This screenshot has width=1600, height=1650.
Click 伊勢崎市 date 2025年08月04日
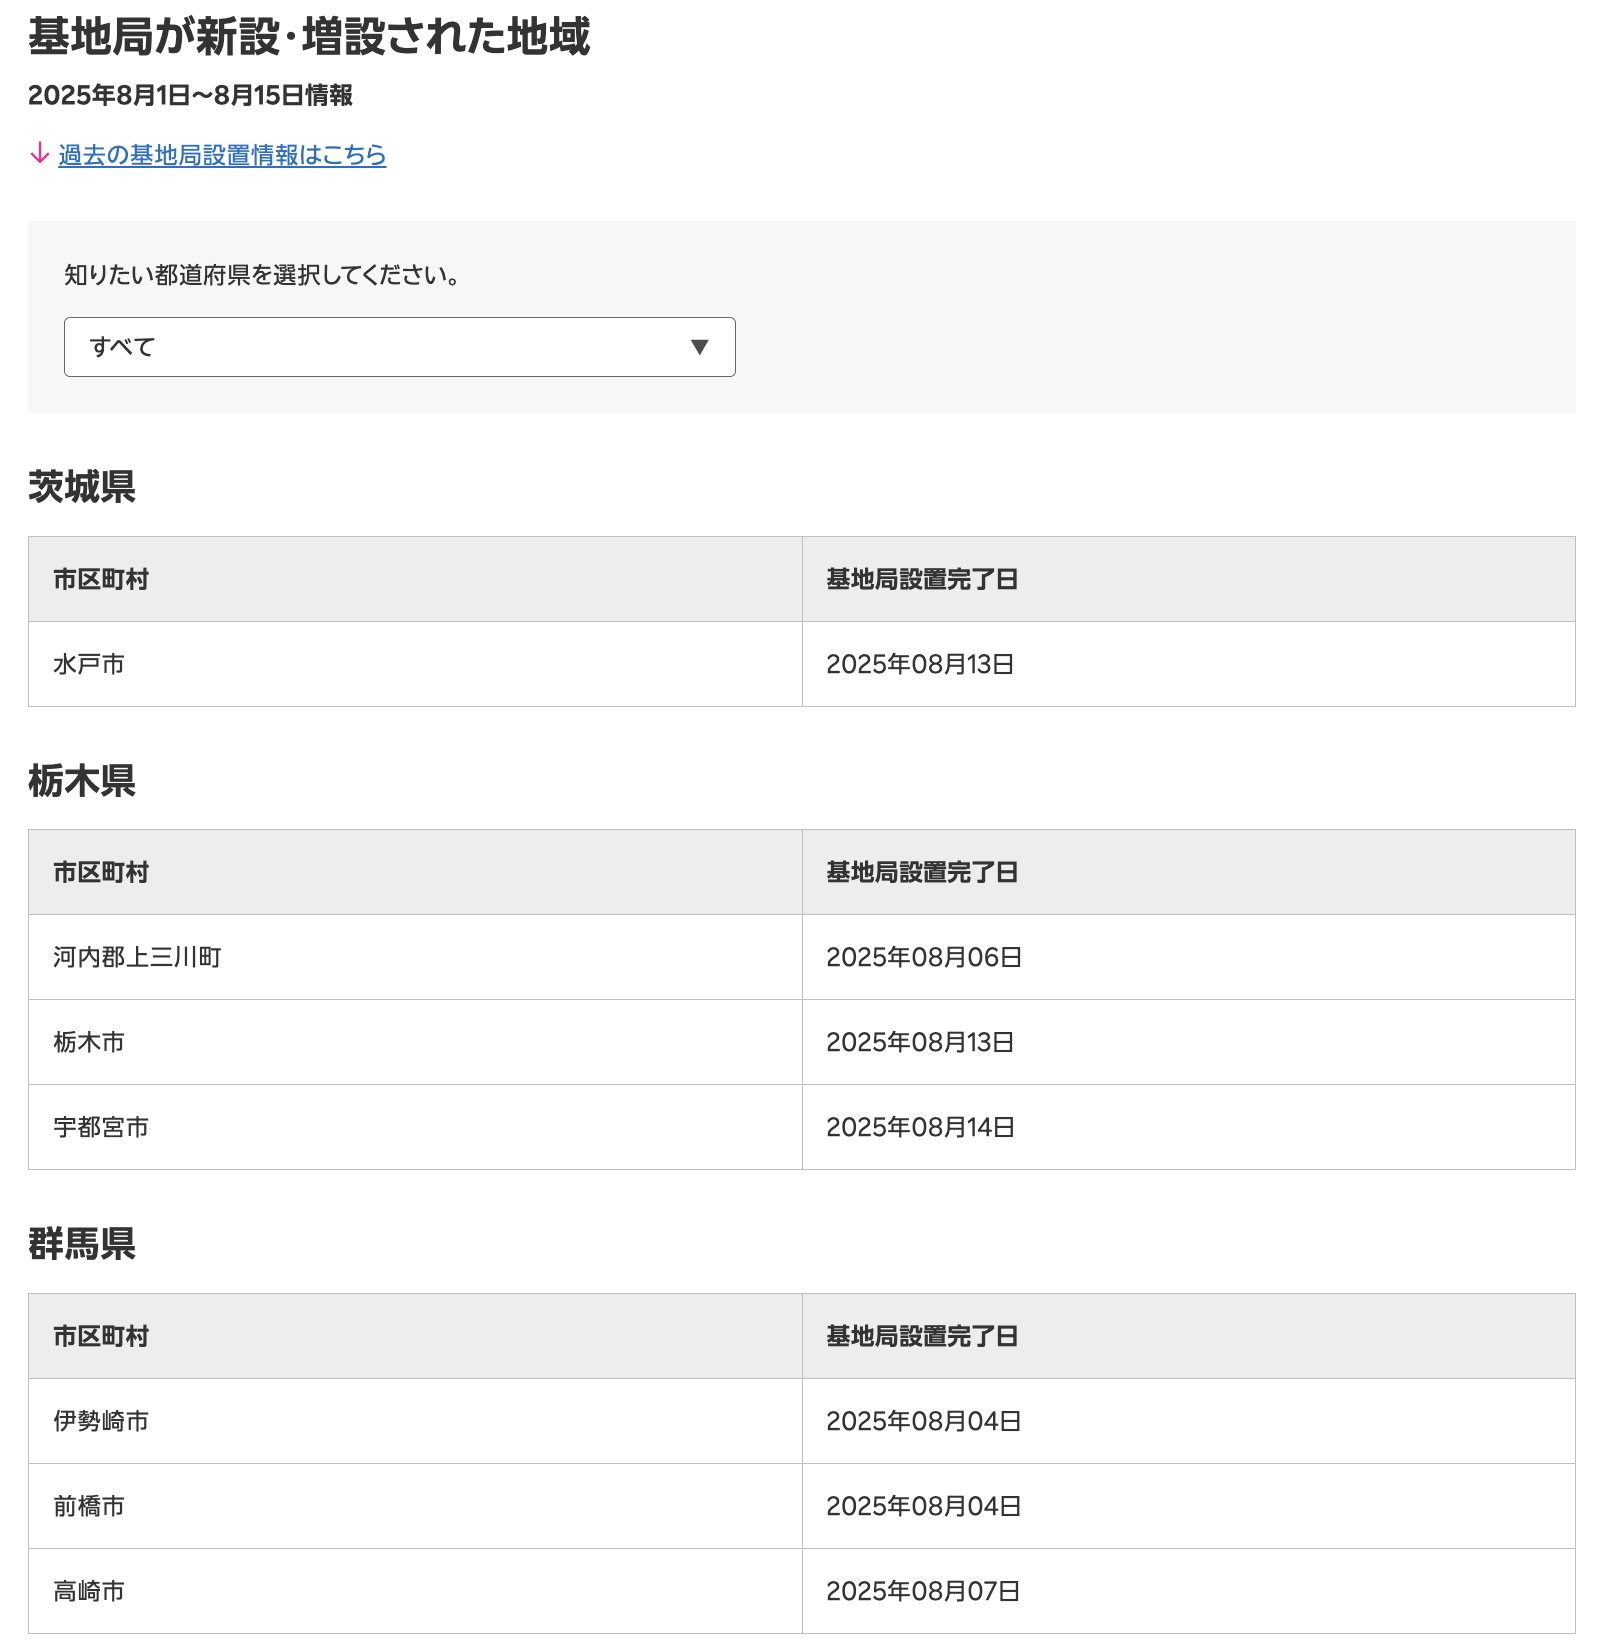pos(1188,1421)
